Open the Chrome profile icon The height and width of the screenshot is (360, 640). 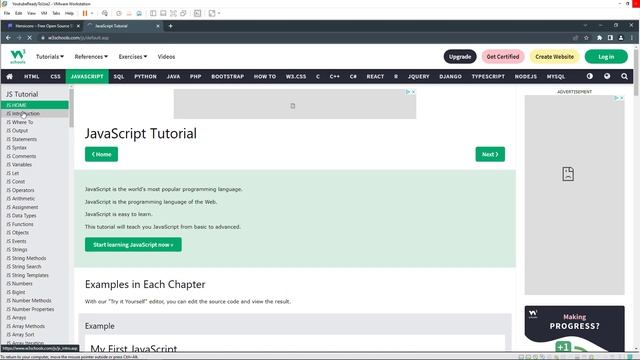pos(621,38)
